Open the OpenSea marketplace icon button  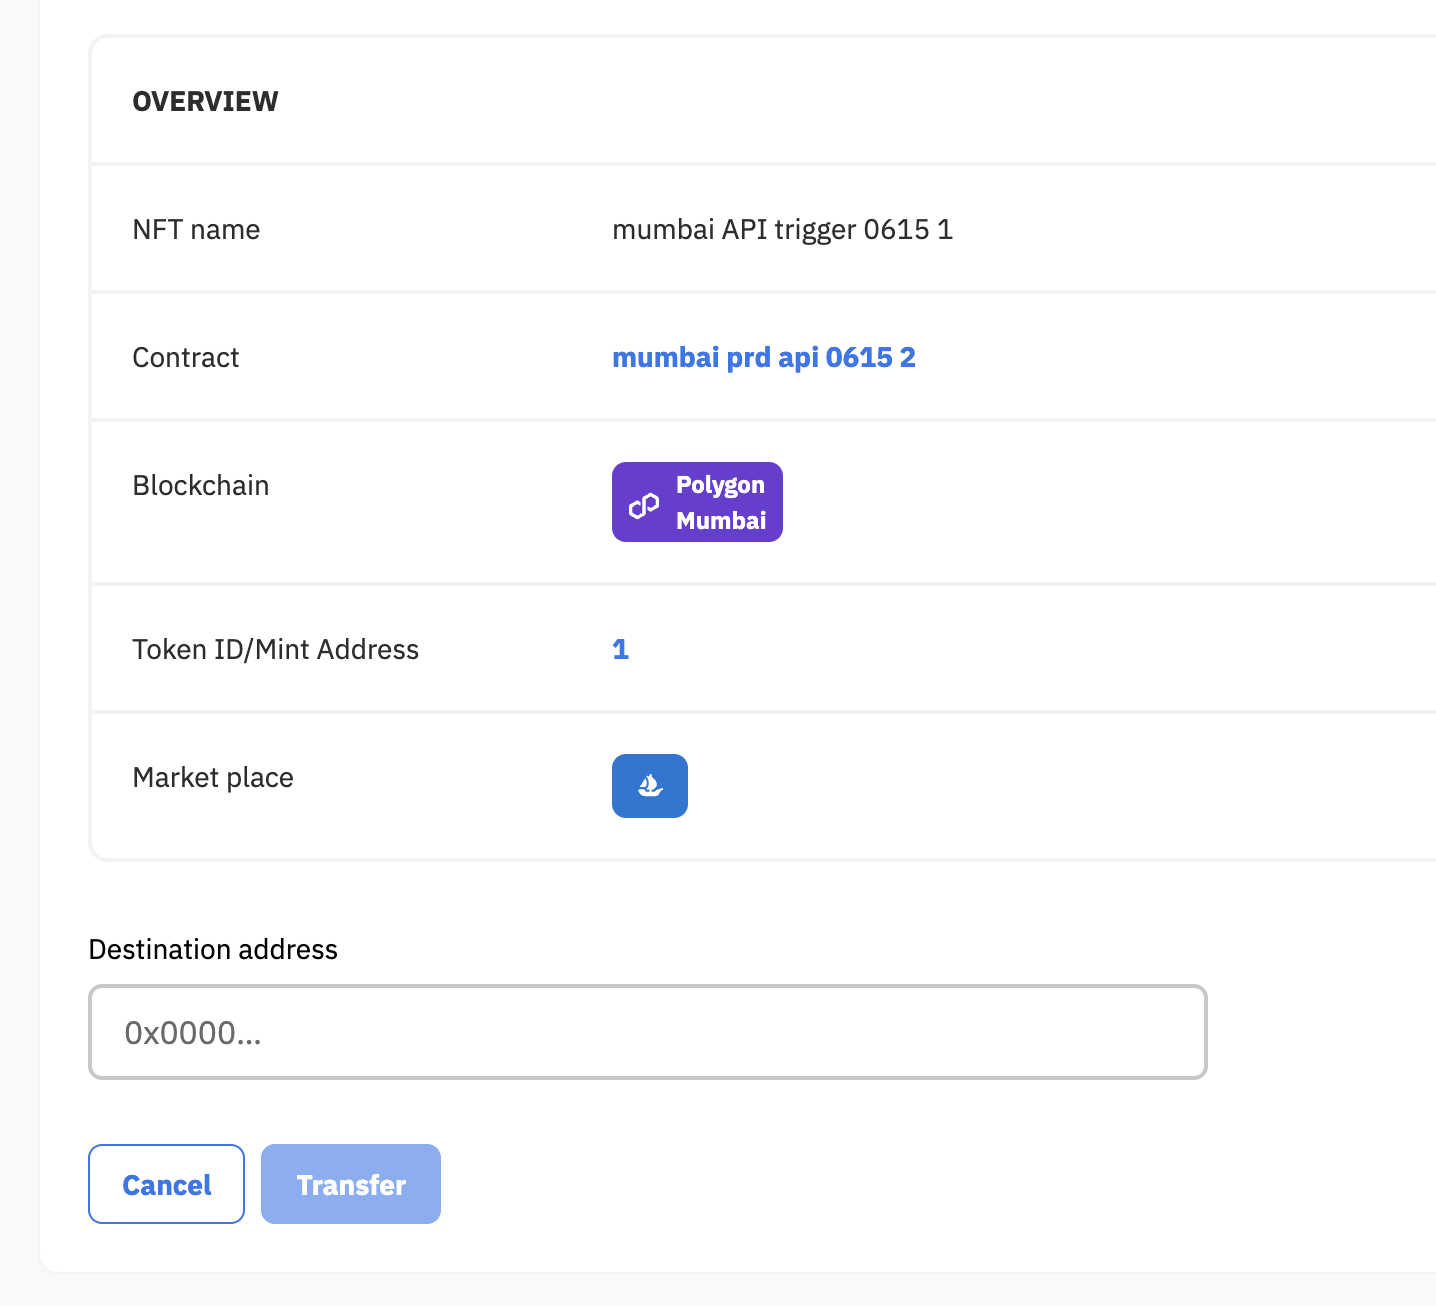(649, 786)
